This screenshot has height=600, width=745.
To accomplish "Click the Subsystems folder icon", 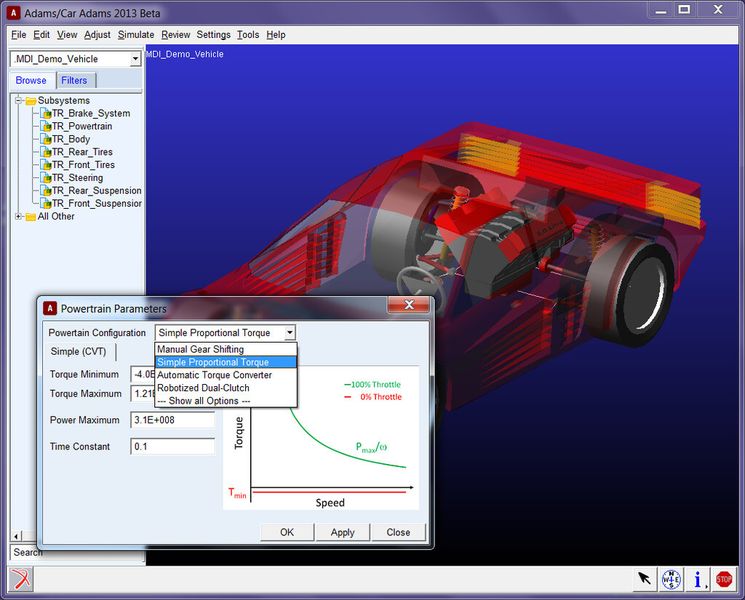I will (x=31, y=100).
